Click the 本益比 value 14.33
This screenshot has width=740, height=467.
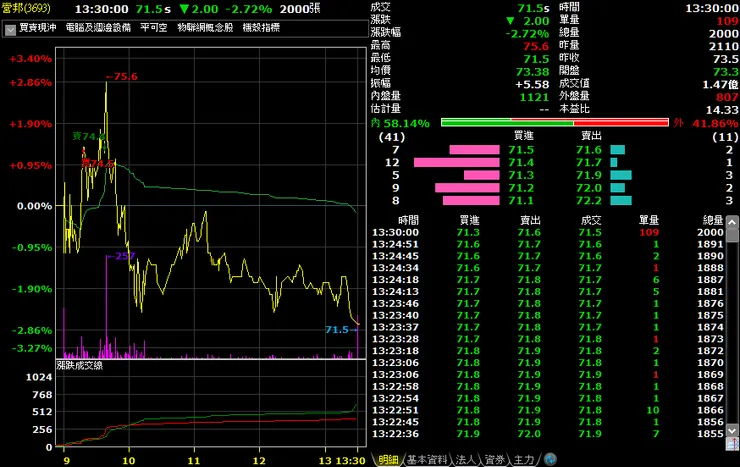pyautogui.click(x=722, y=110)
